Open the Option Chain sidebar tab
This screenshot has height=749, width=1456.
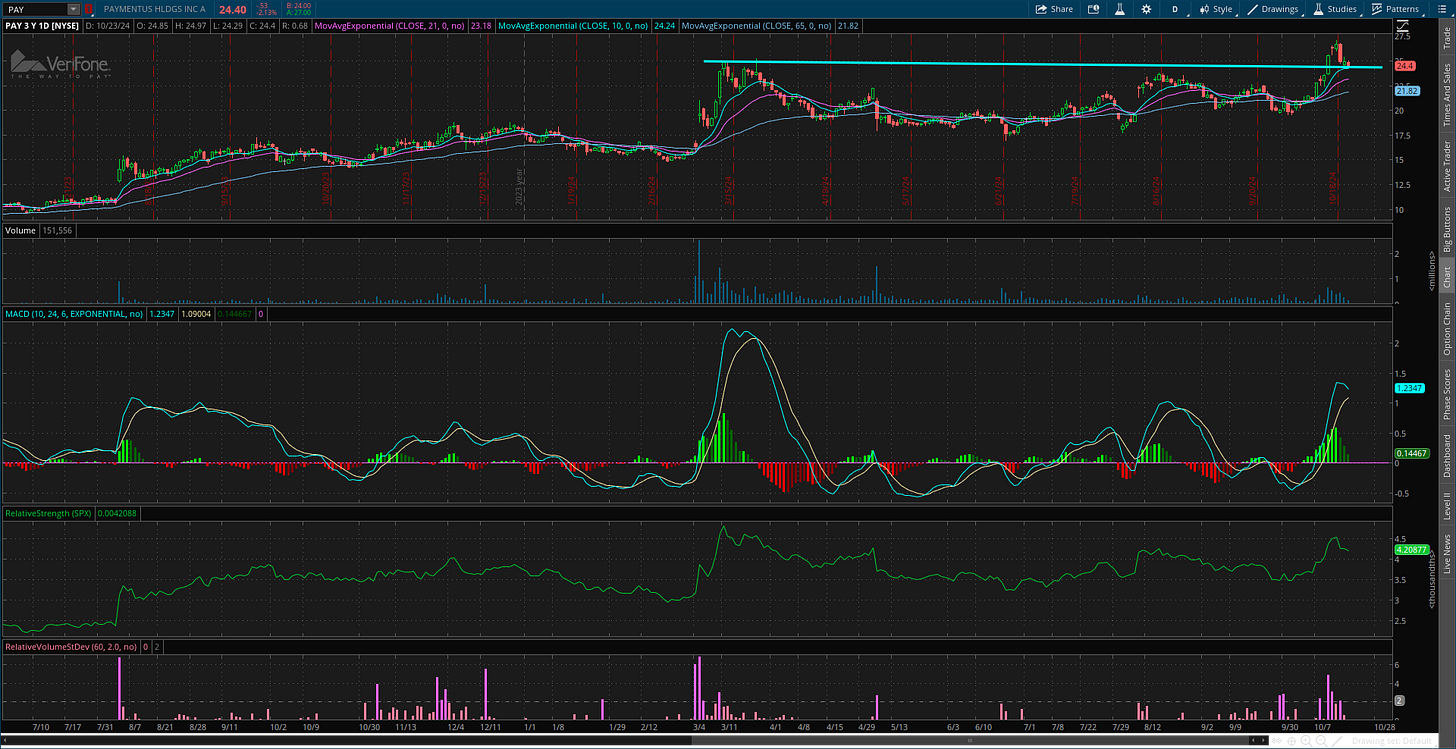tap(1447, 329)
